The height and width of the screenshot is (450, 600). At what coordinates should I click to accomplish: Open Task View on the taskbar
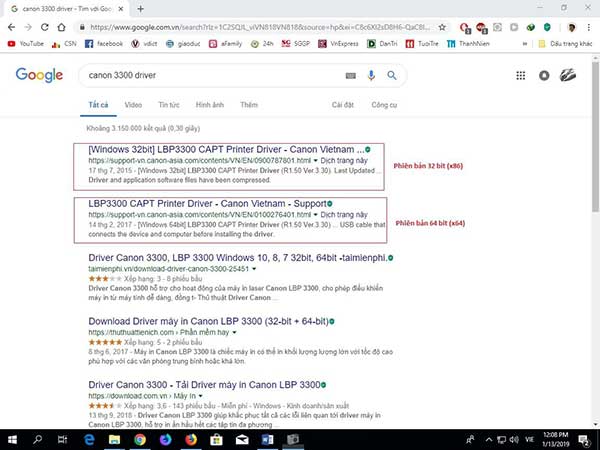(x=63, y=440)
